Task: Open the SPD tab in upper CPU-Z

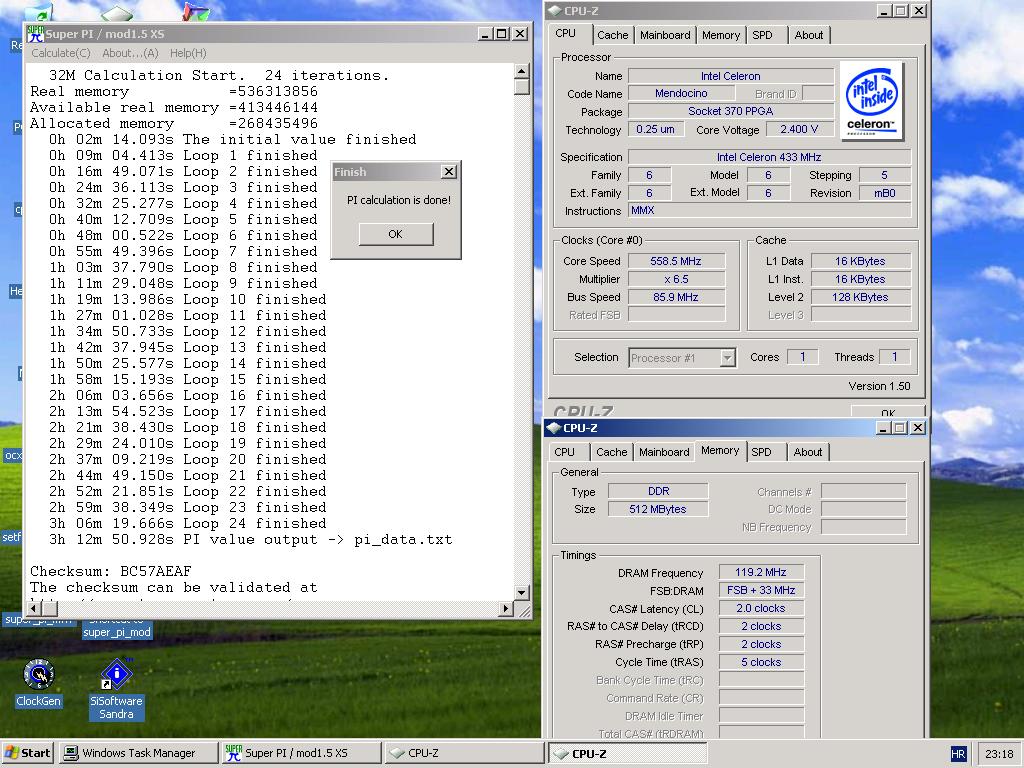Action: (x=762, y=35)
